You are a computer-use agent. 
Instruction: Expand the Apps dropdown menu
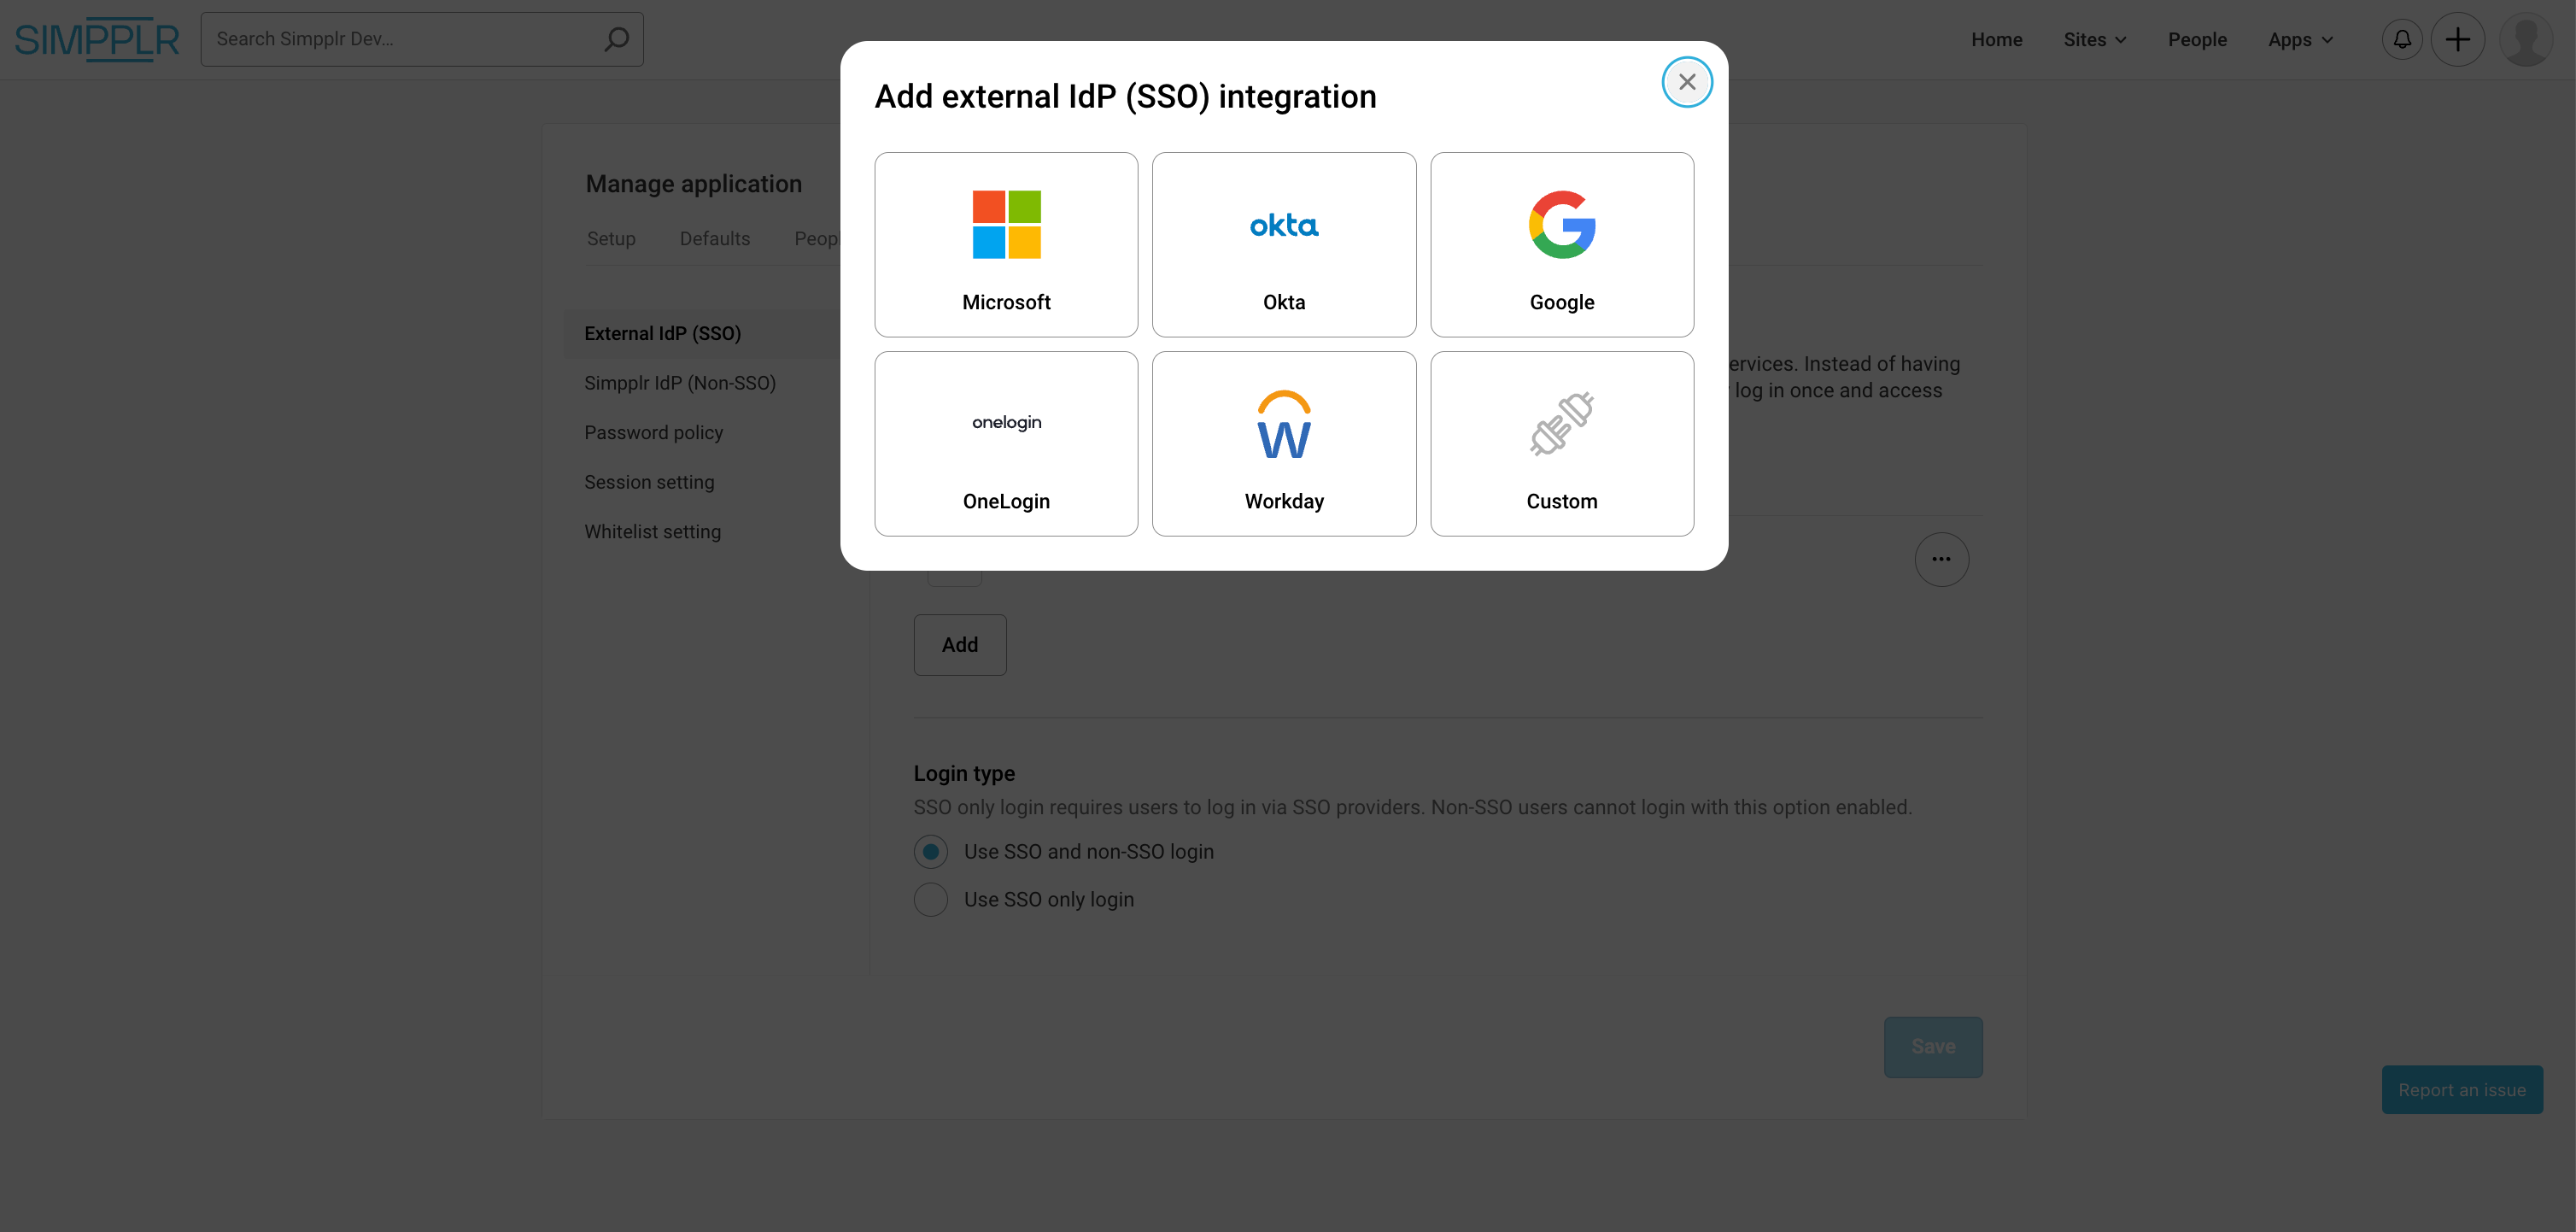point(2299,40)
